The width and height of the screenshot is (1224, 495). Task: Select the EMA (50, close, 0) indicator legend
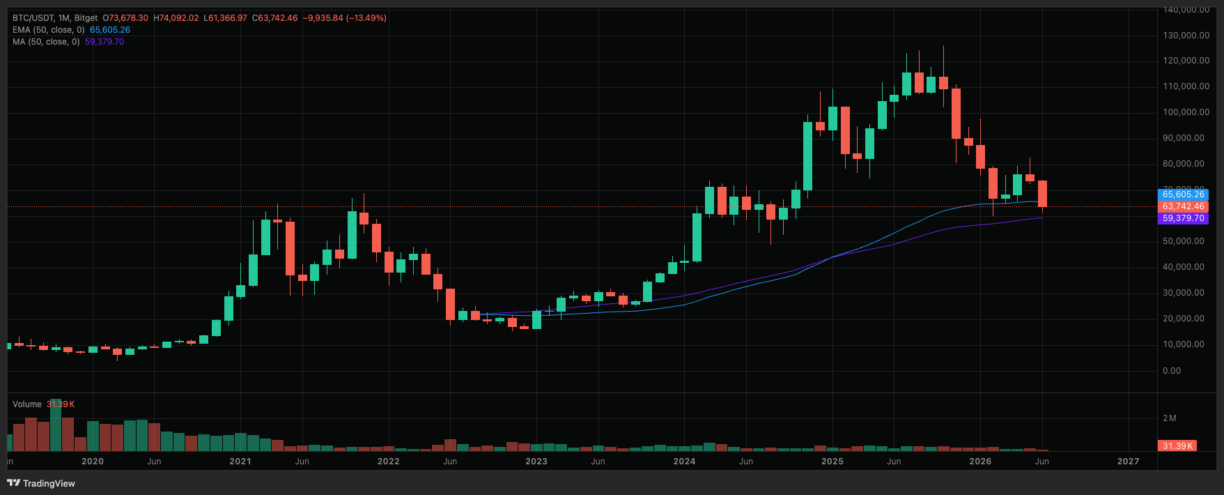46,30
